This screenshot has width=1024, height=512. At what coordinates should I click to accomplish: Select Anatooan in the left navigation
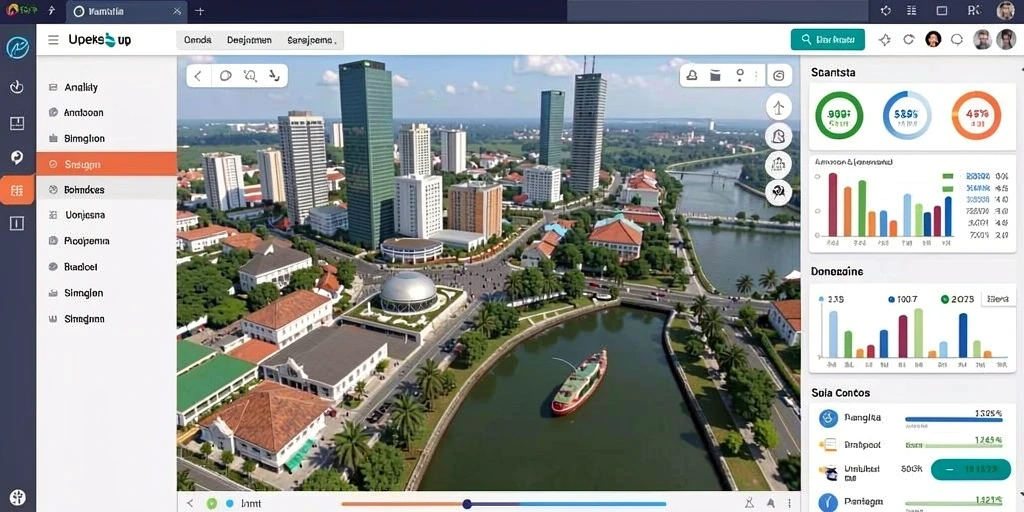coord(106,112)
